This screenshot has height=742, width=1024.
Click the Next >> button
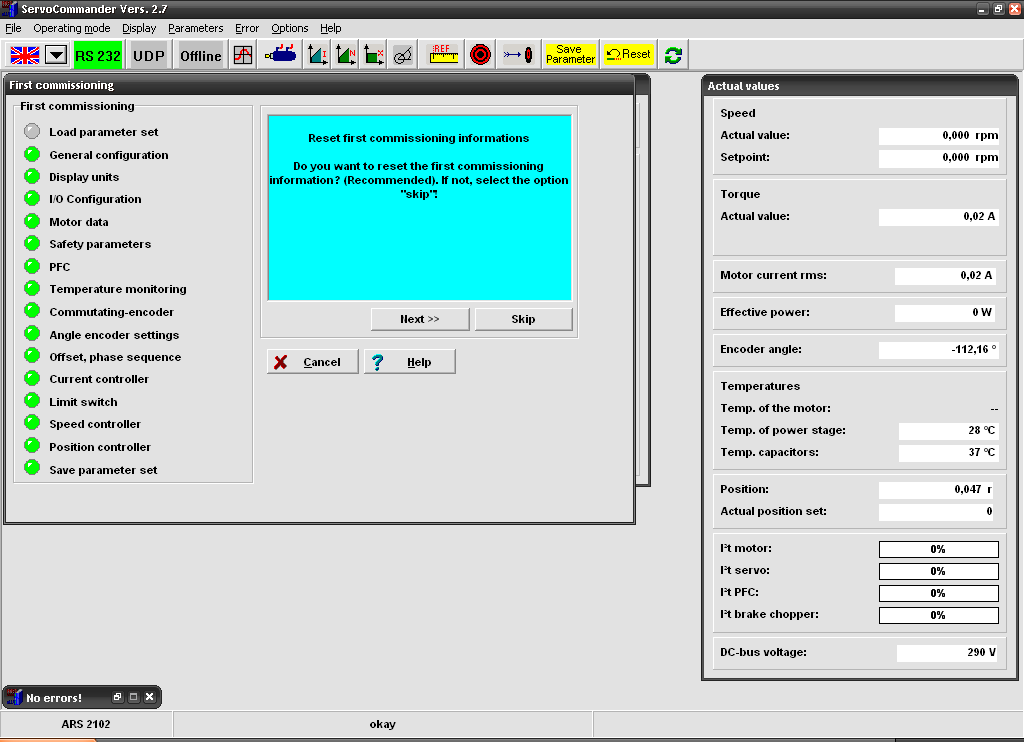pos(420,319)
